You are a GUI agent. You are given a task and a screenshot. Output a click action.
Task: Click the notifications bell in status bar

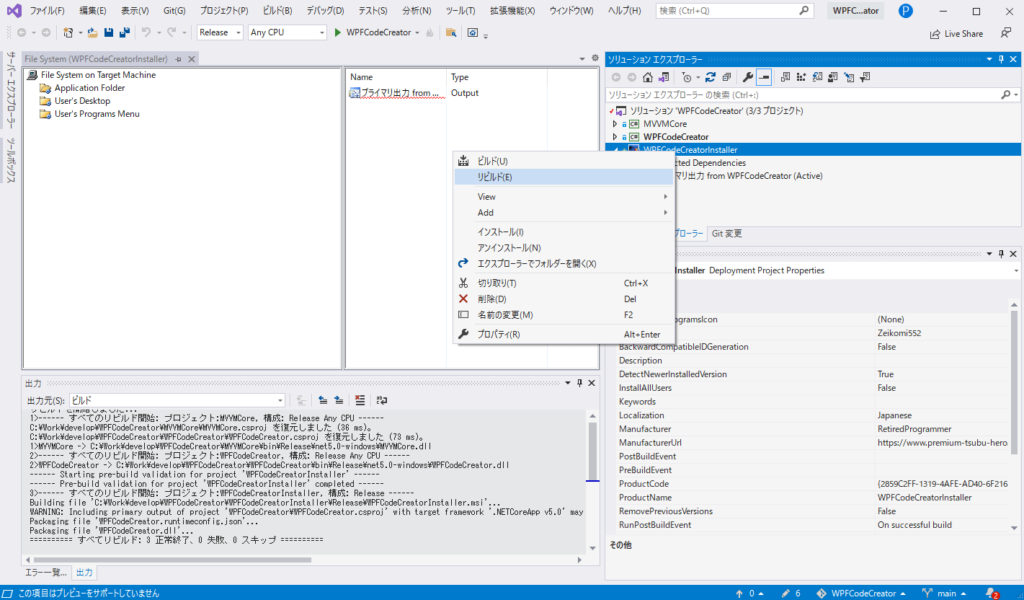click(993, 593)
